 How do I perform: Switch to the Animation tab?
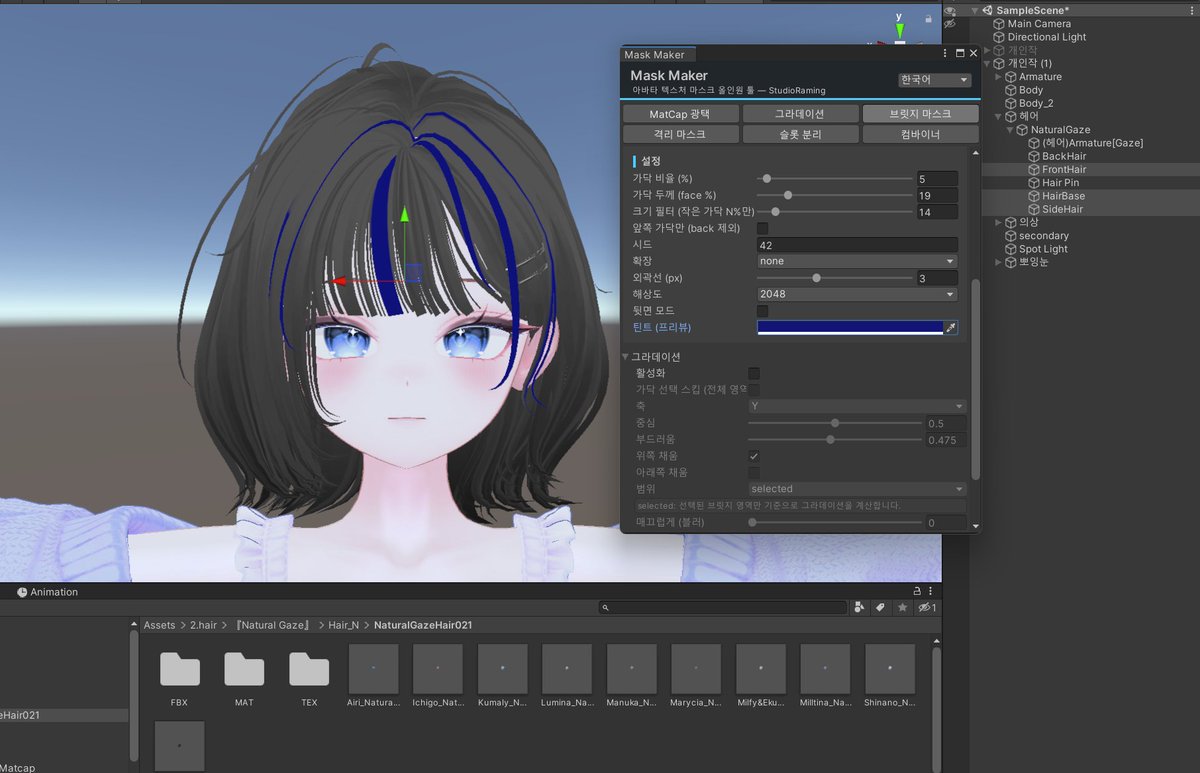coord(47,592)
